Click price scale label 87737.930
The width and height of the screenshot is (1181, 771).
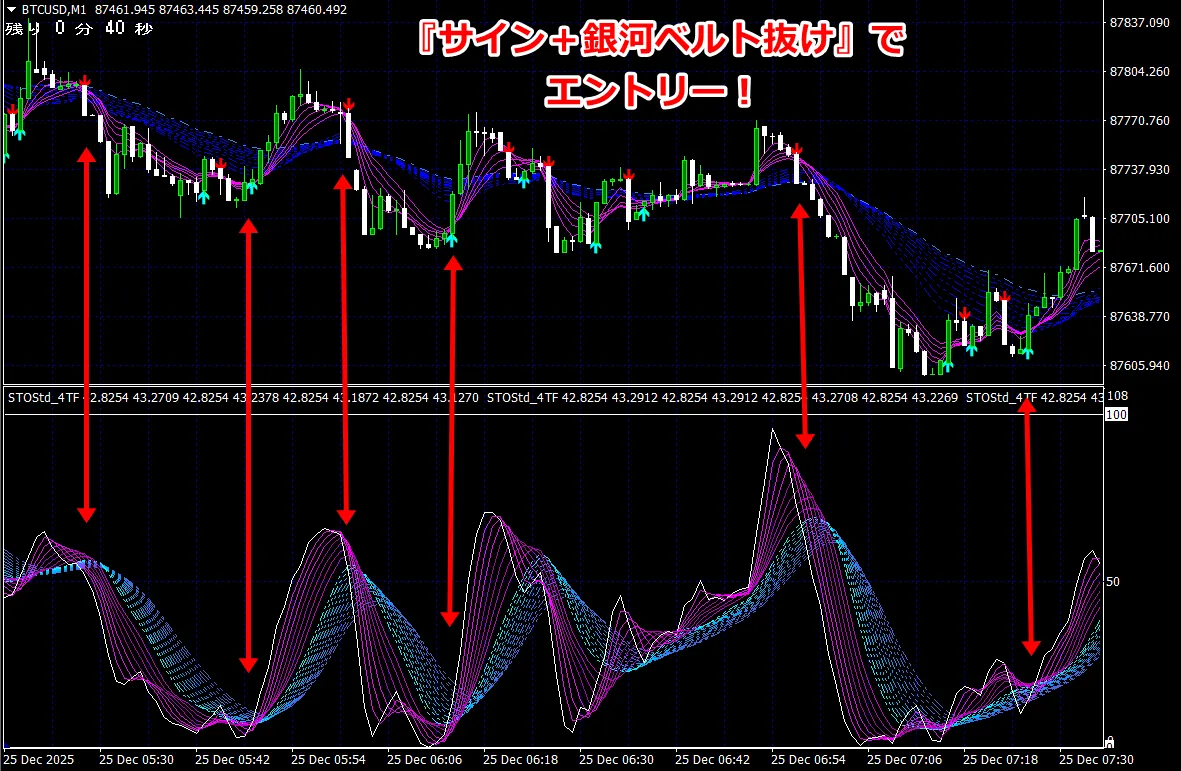pyautogui.click(x=1140, y=169)
